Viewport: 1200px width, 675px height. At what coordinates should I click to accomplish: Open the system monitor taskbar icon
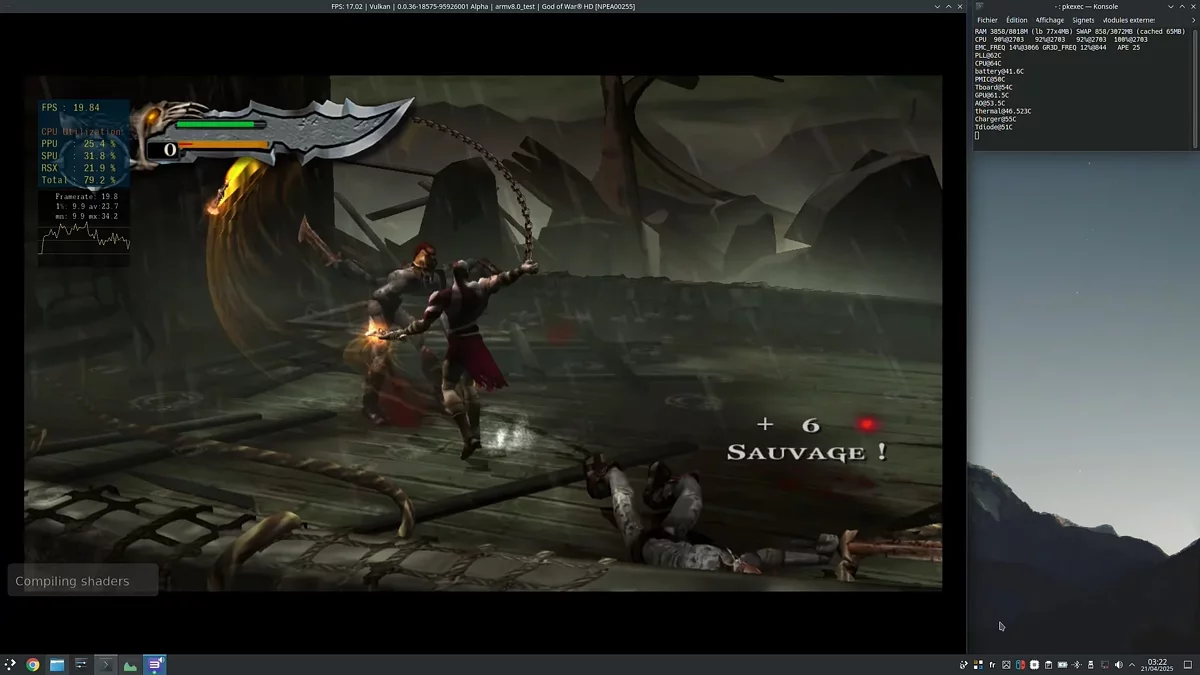(130, 665)
